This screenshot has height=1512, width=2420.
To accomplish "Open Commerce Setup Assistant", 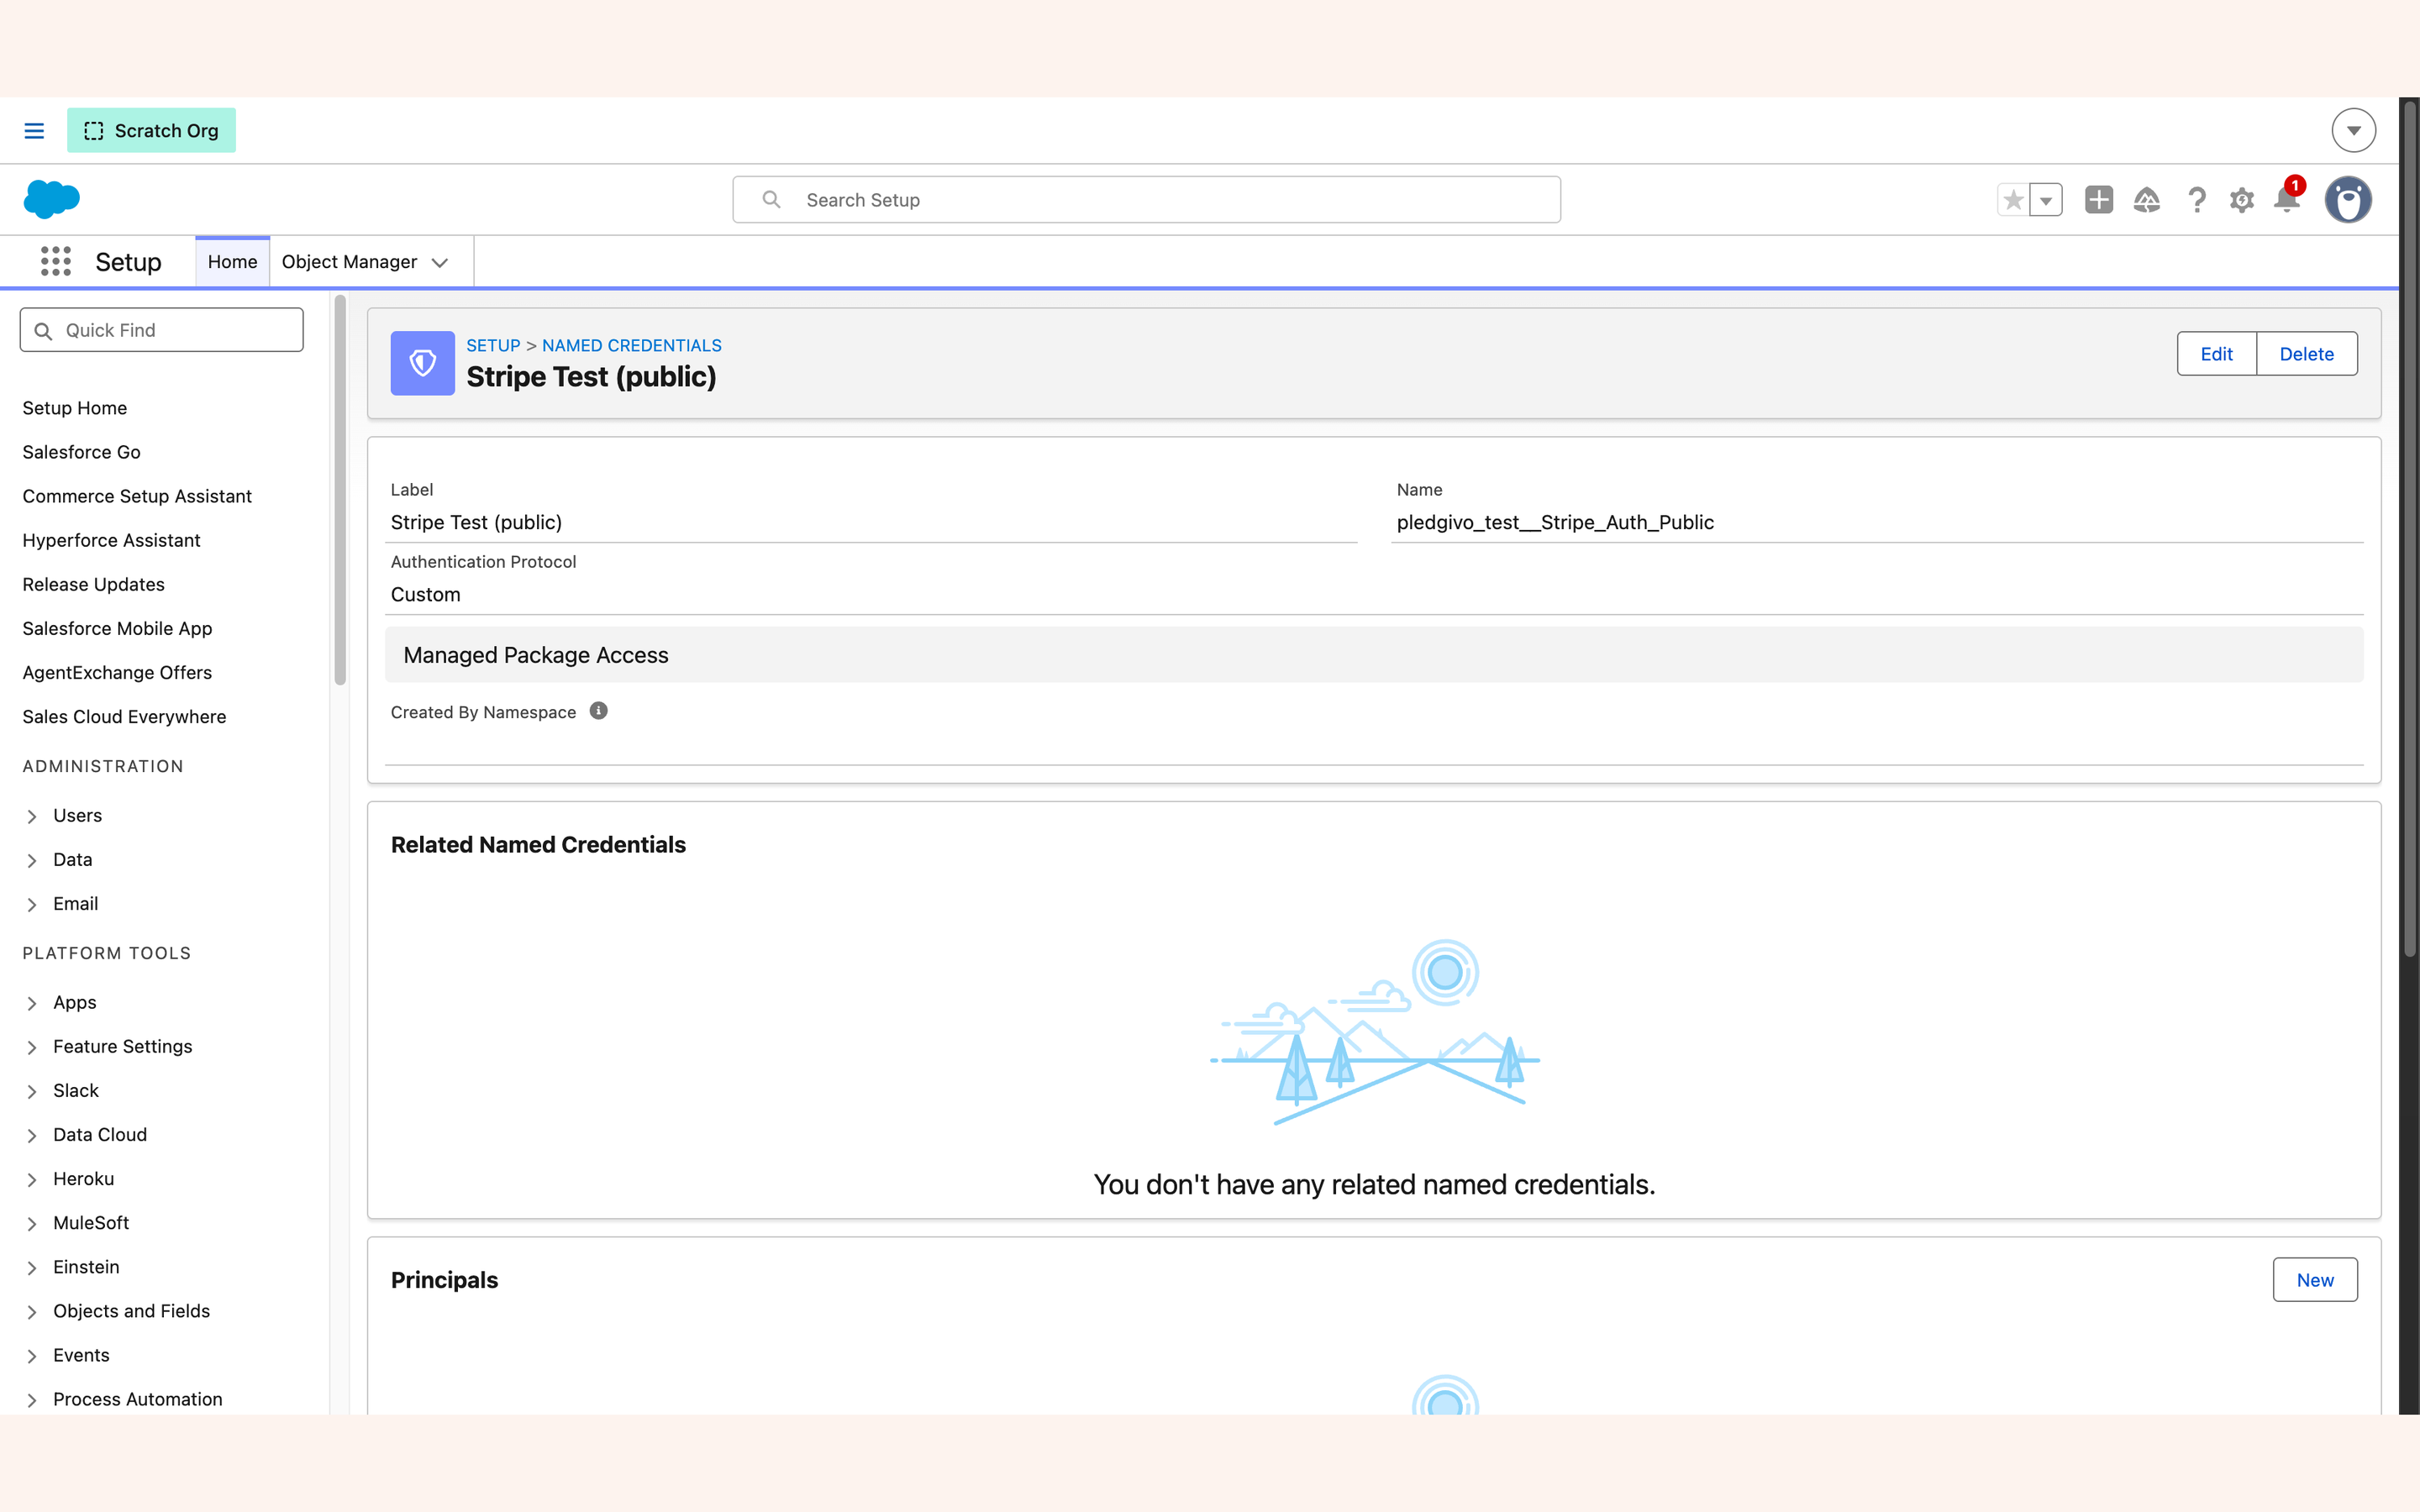I will click(x=137, y=496).
